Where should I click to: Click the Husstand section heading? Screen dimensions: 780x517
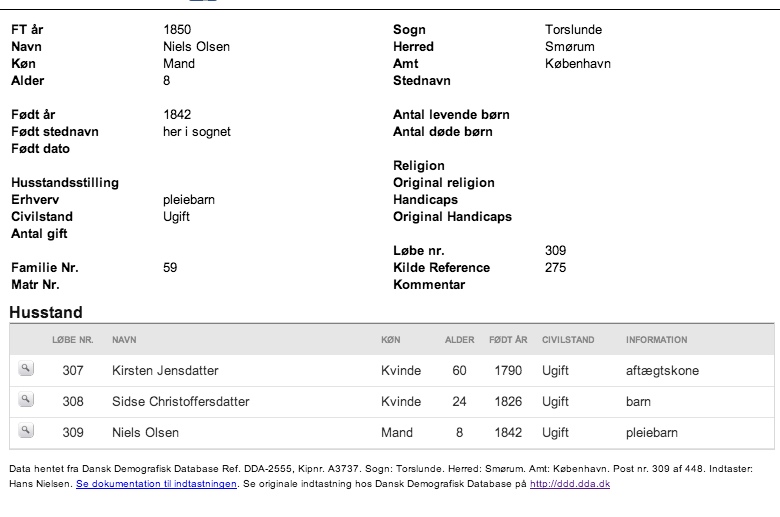pyautogui.click(x=46, y=312)
